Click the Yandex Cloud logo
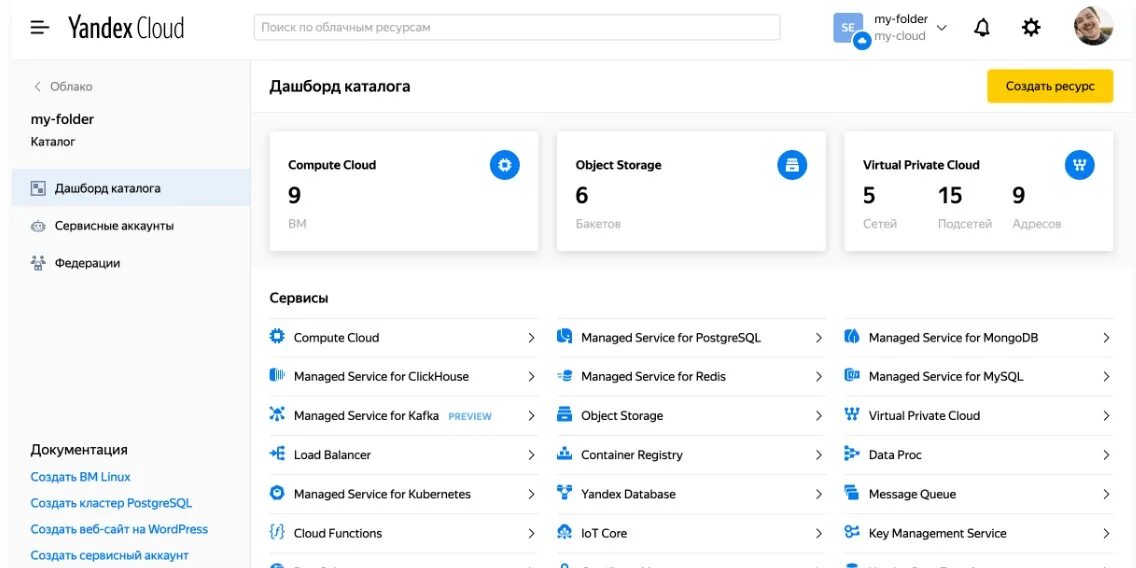The image size is (1136, 568). click(x=126, y=28)
